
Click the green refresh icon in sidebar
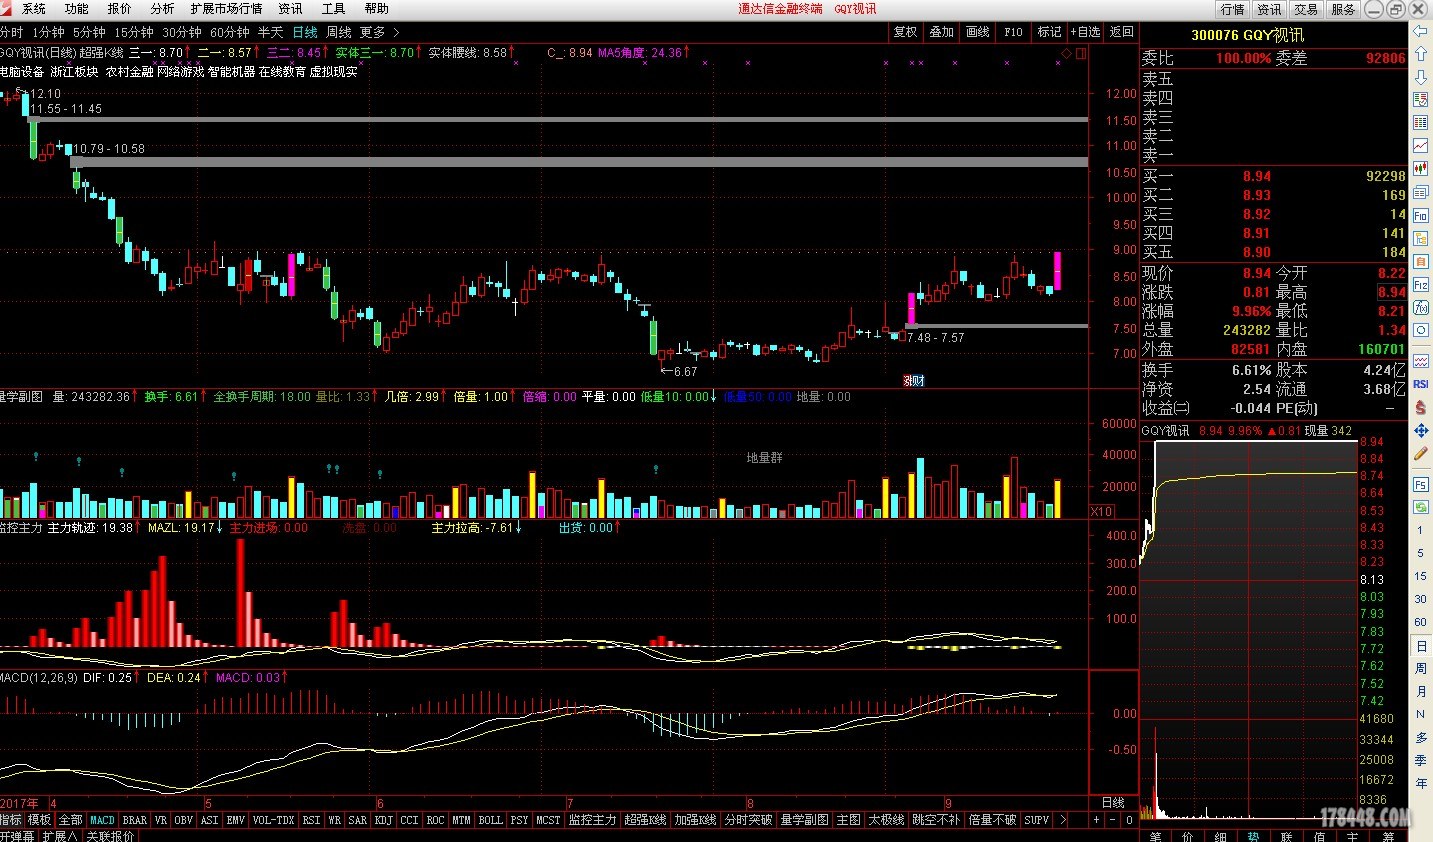tap(1420, 506)
